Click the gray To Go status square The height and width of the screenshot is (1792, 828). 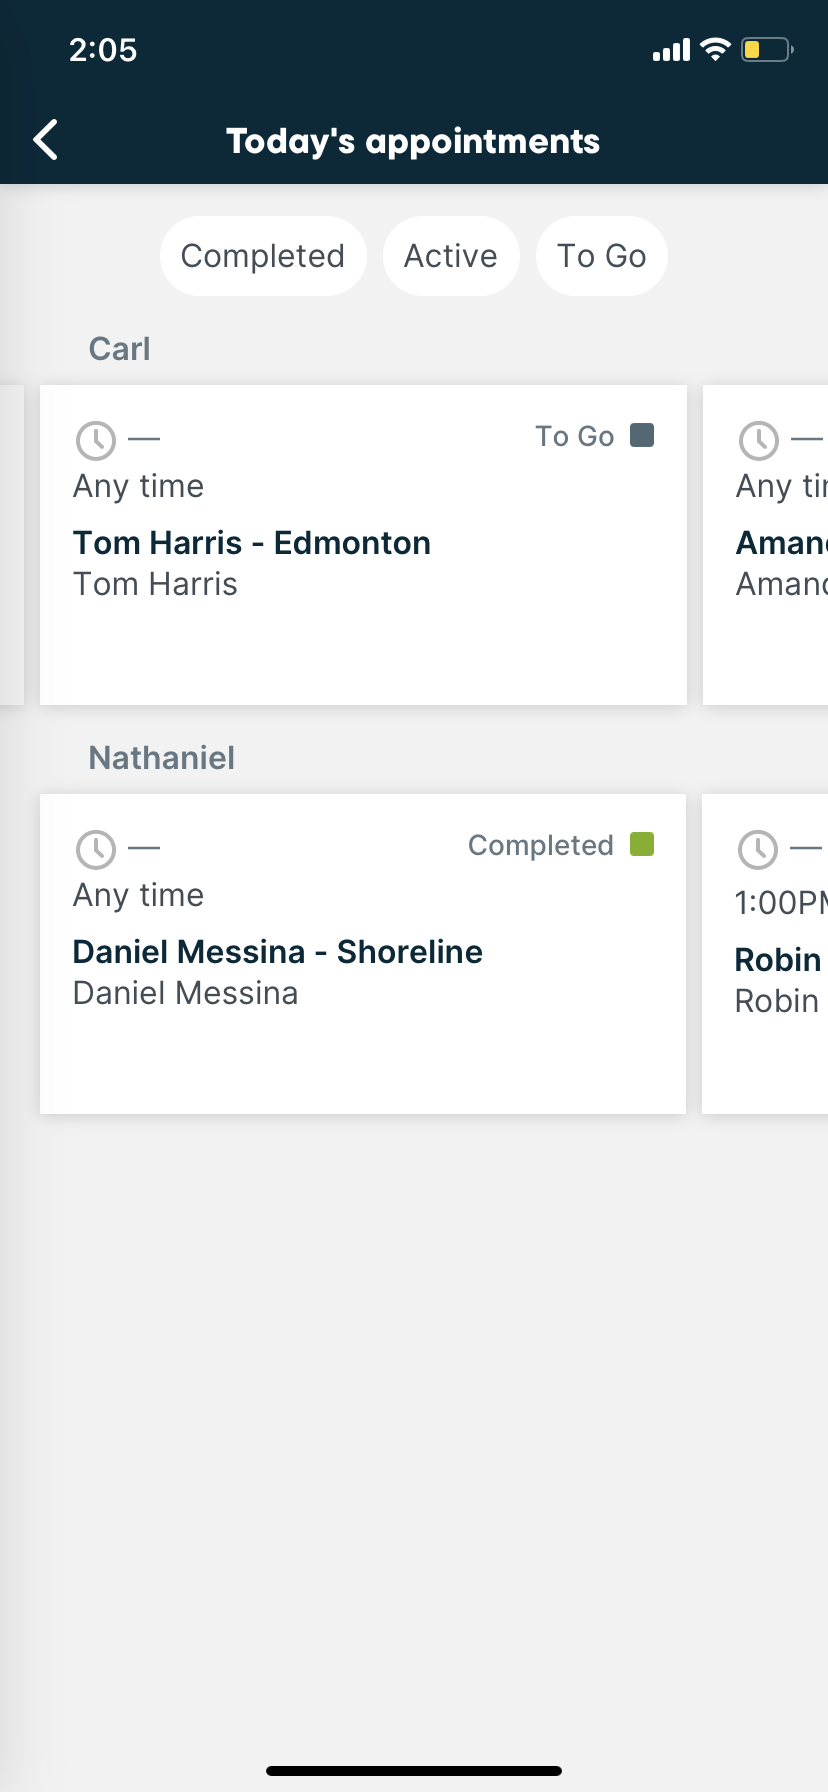click(x=642, y=435)
